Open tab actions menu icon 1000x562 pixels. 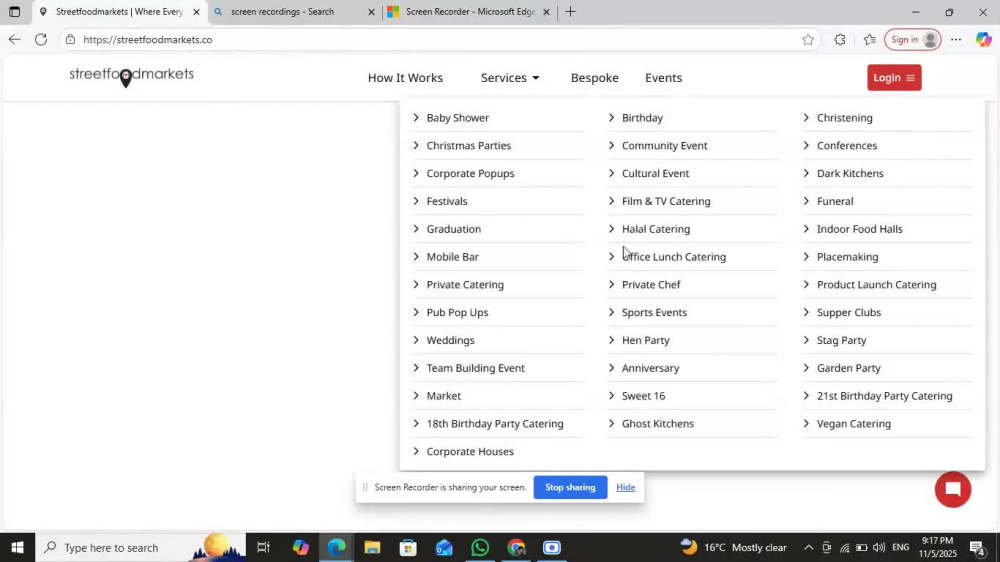pos(14,11)
